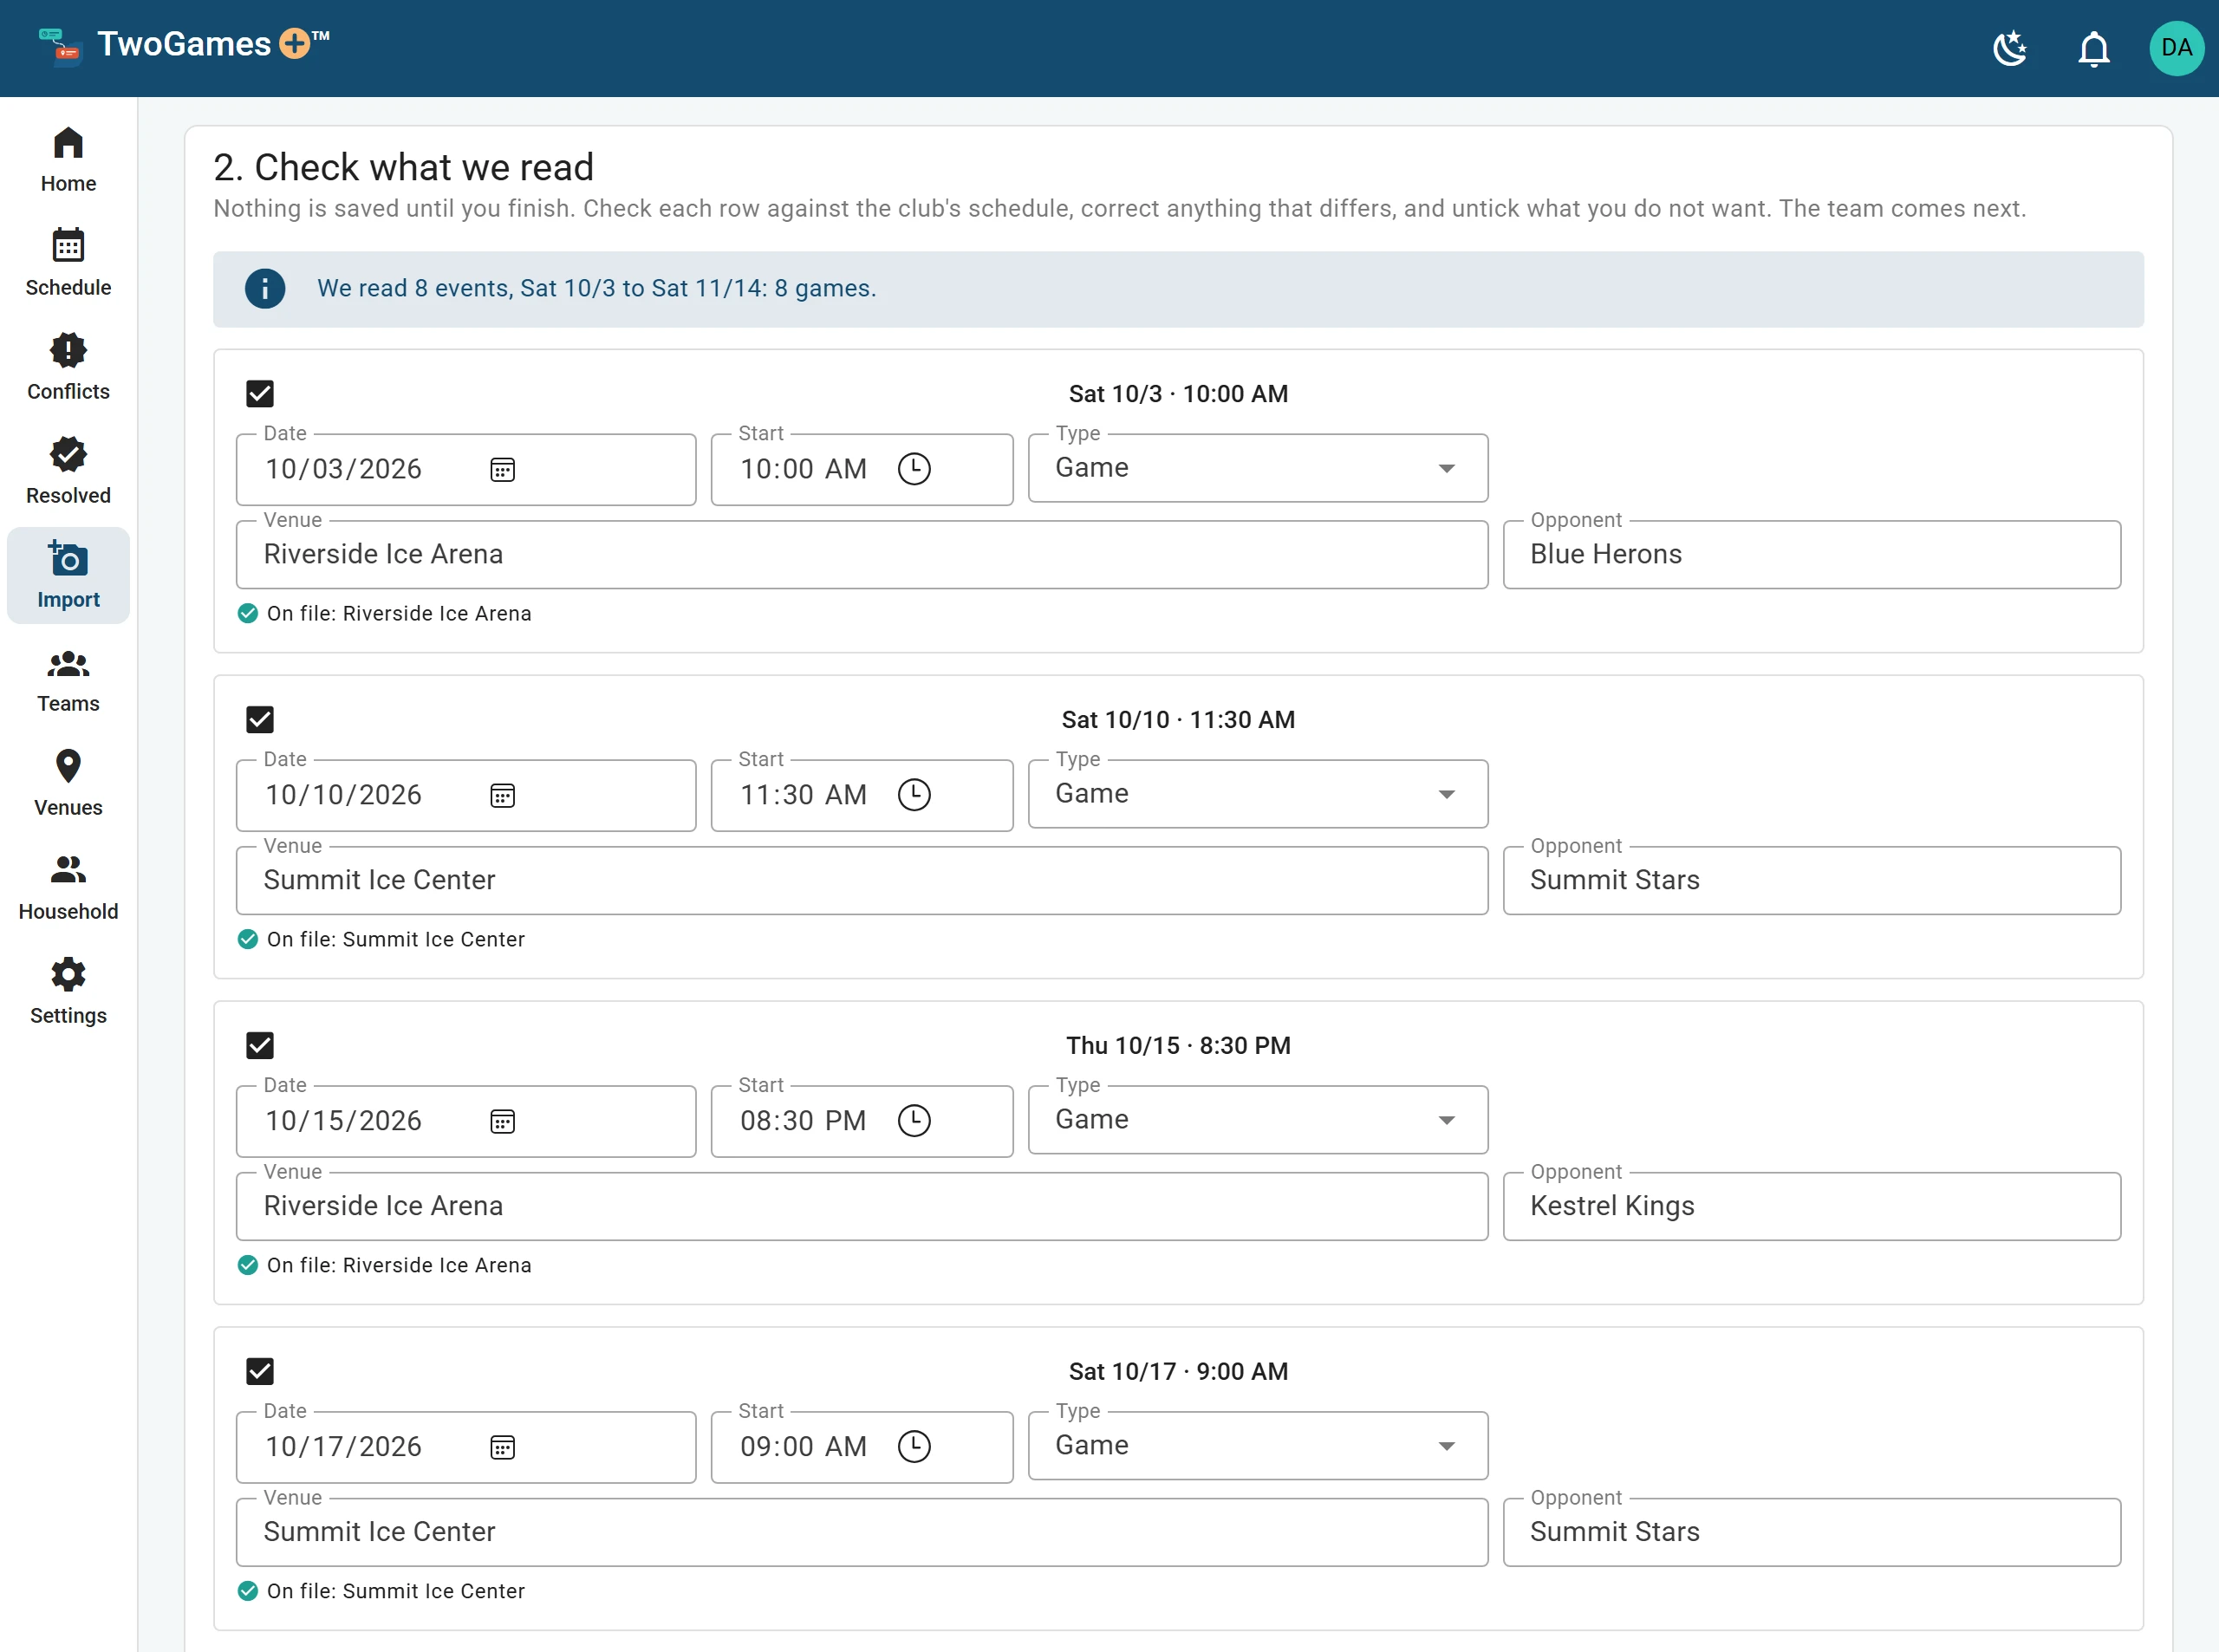The height and width of the screenshot is (1652, 2219).
Task: Open Conflicts in the sidebar
Action: coord(68,368)
